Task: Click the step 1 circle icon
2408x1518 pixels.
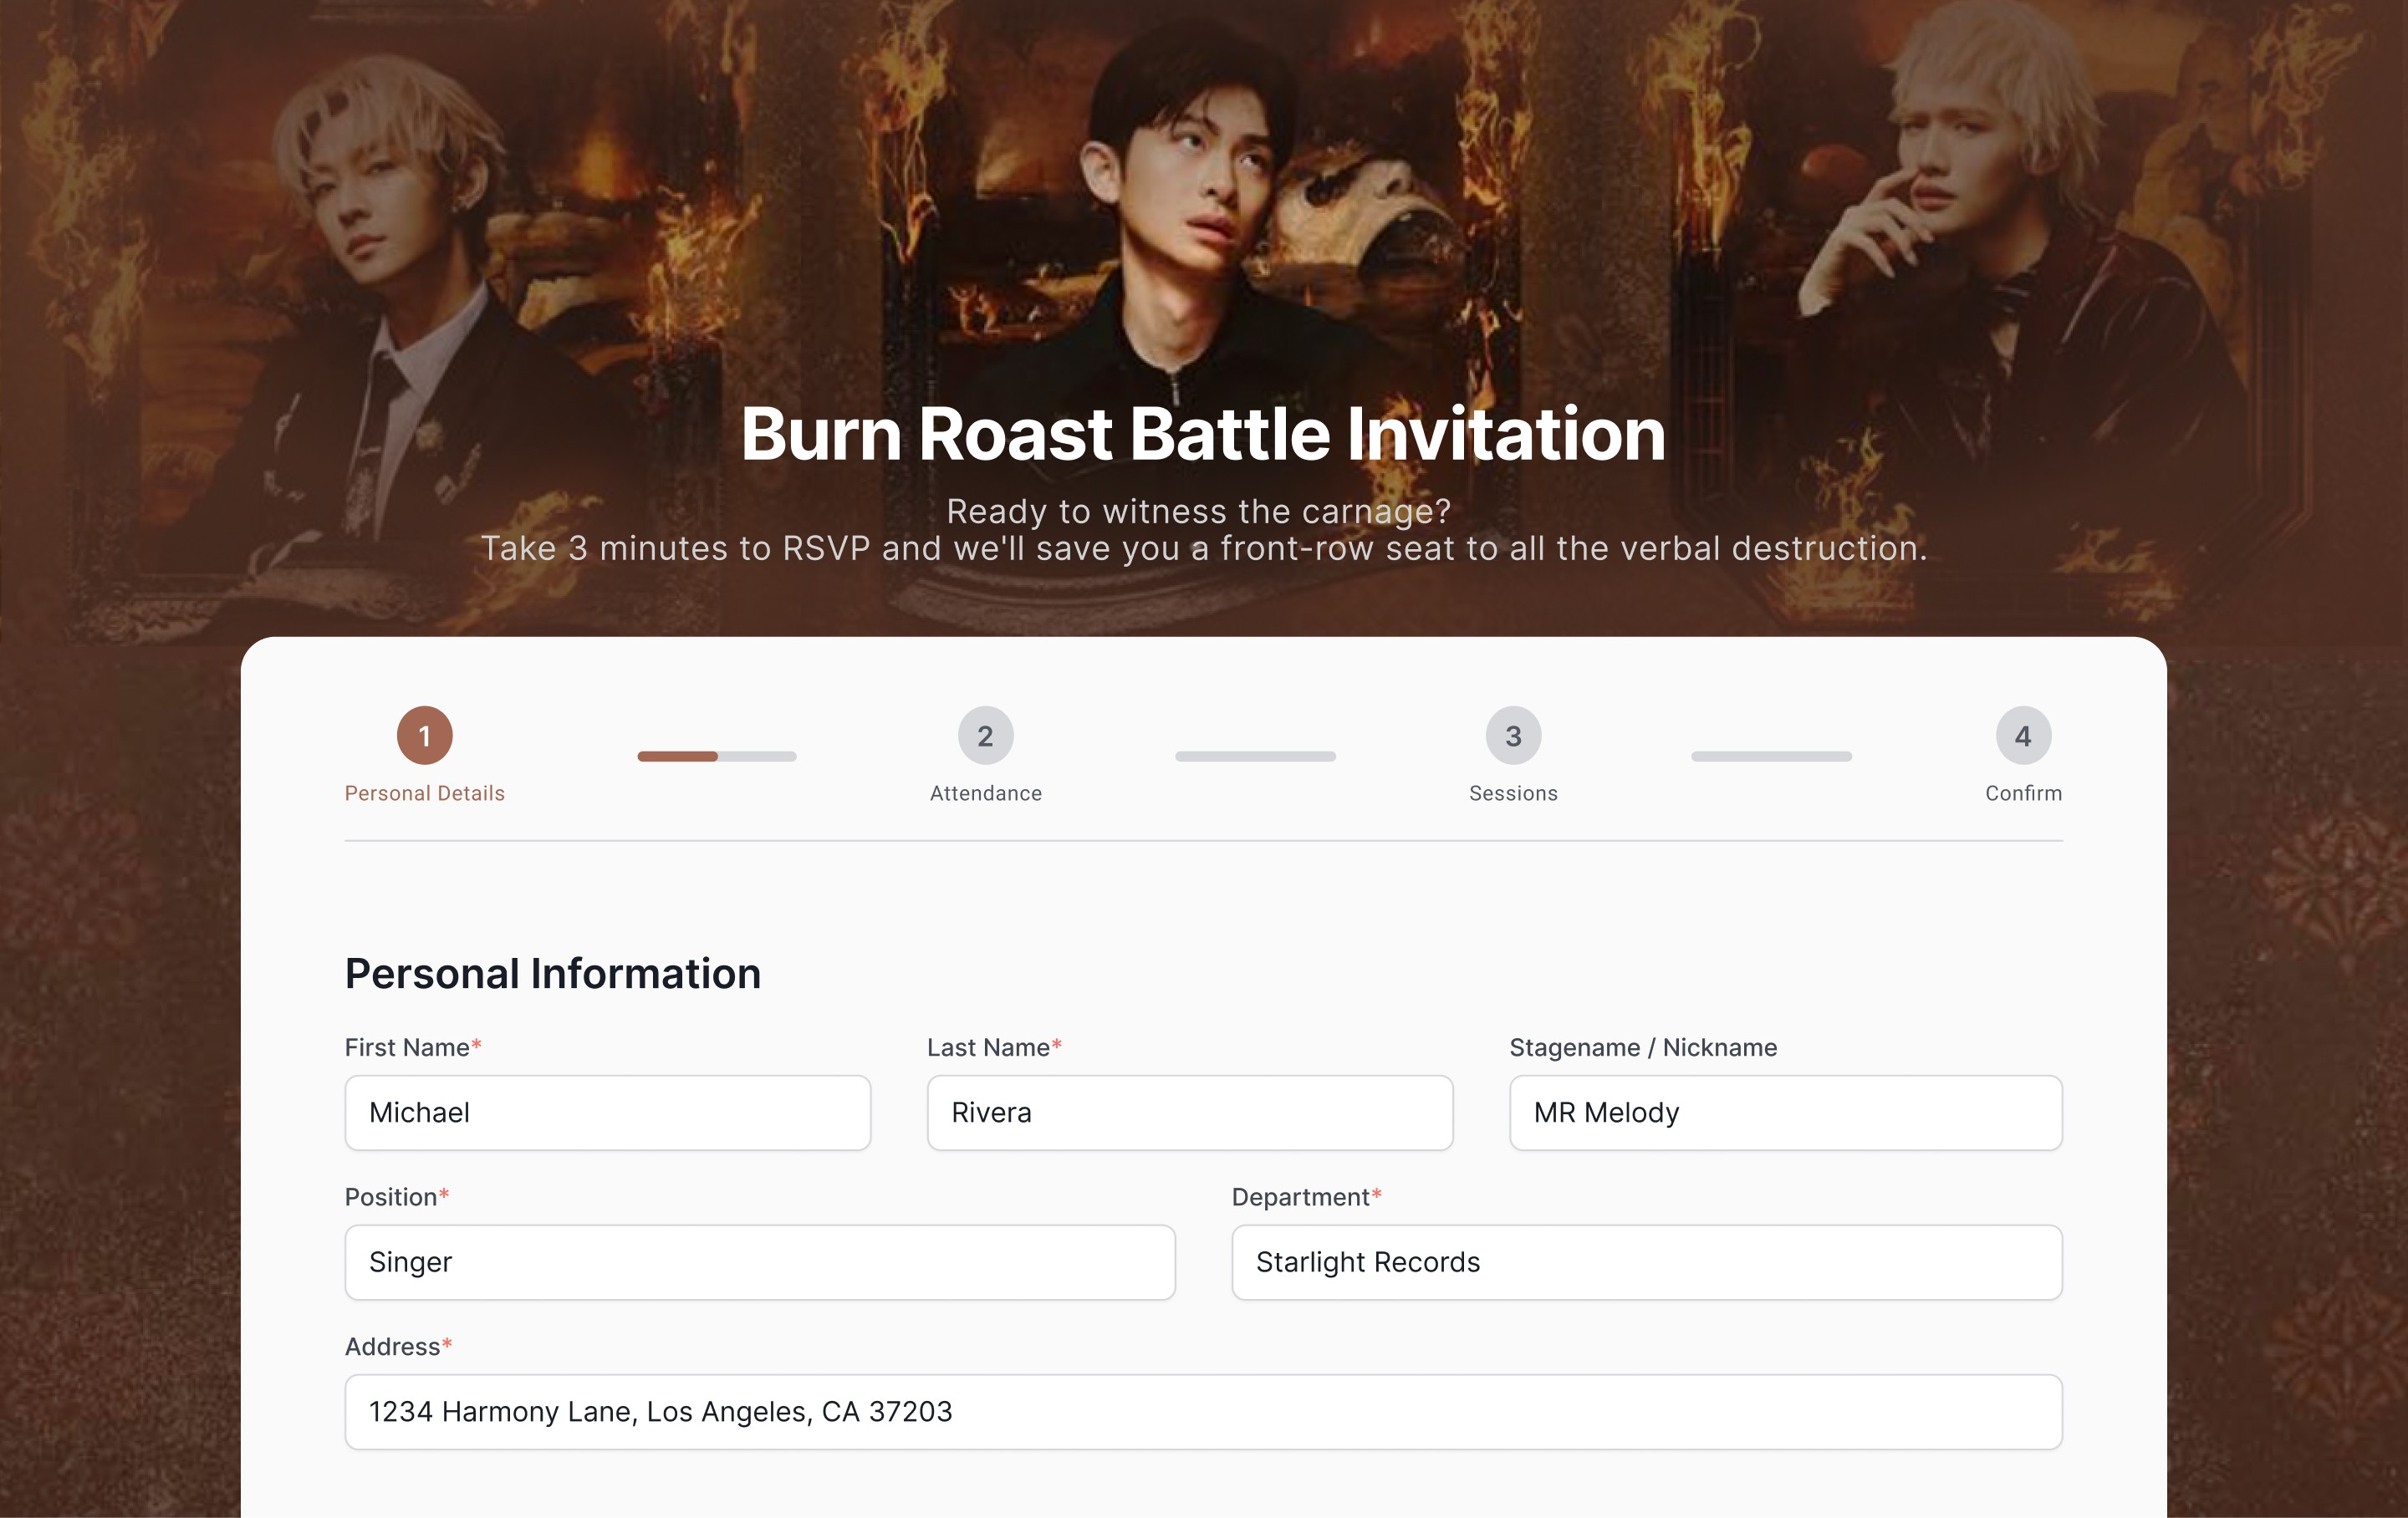Action: pos(424,735)
